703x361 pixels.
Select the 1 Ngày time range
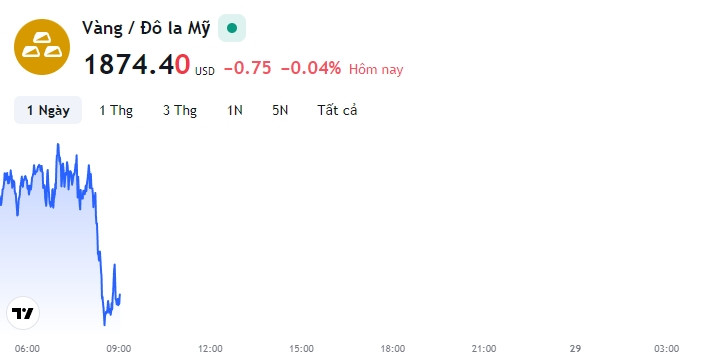click(48, 110)
